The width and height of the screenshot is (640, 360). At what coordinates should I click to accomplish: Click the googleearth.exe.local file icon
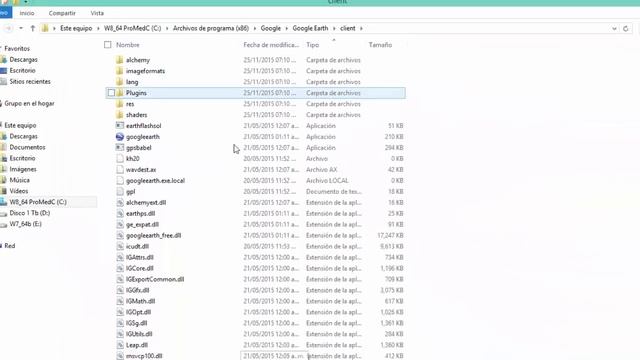[x=120, y=181]
